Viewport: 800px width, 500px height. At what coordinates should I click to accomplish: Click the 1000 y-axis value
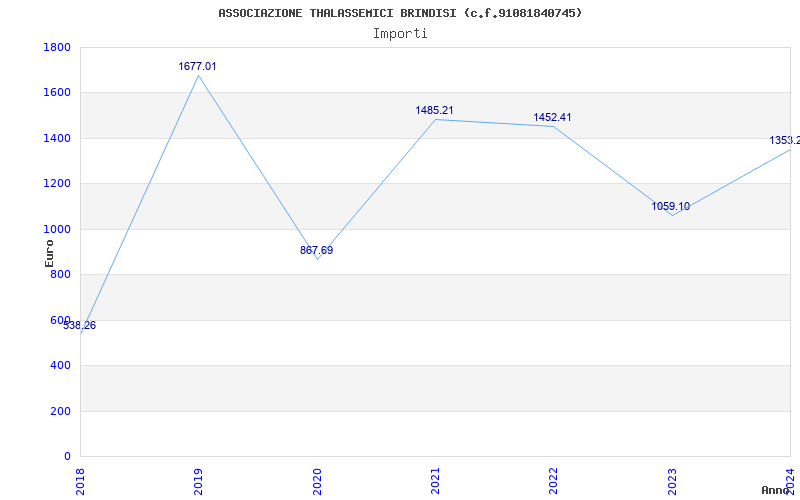[57, 230]
